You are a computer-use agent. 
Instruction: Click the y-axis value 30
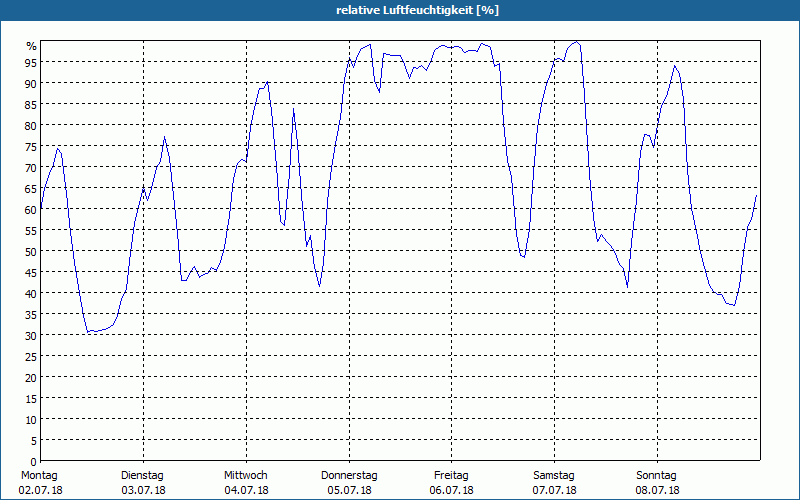tap(31, 336)
